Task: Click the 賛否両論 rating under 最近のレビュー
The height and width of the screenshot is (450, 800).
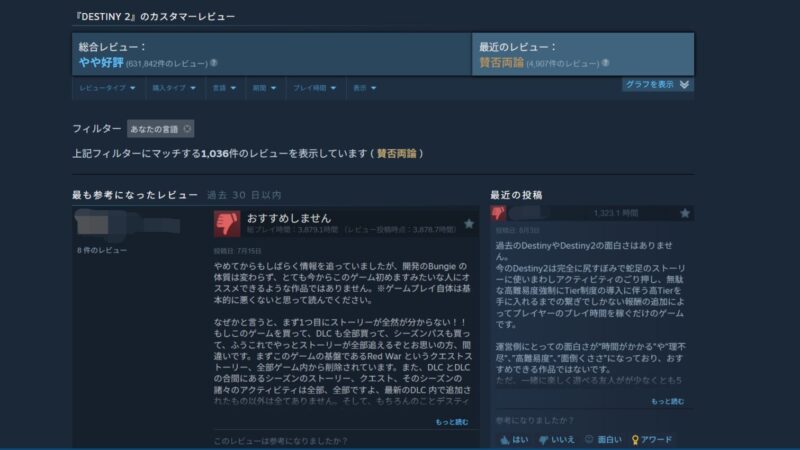Action: [x=502, y=62]
